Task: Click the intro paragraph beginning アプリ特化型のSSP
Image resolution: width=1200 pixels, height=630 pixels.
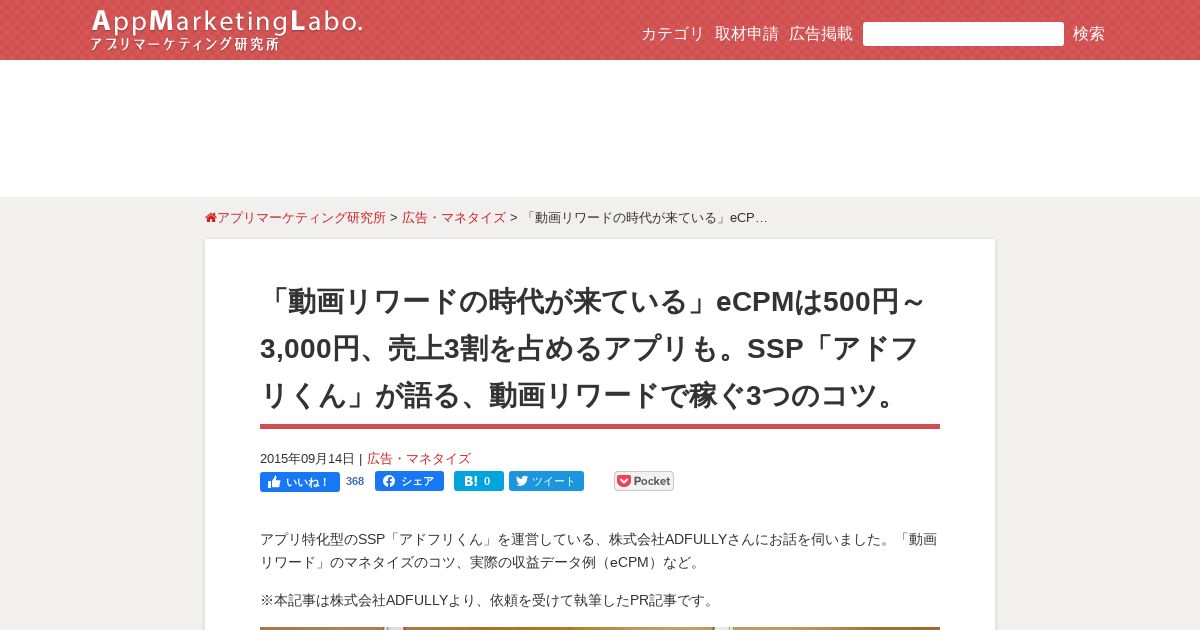Action: click(599, 551)
